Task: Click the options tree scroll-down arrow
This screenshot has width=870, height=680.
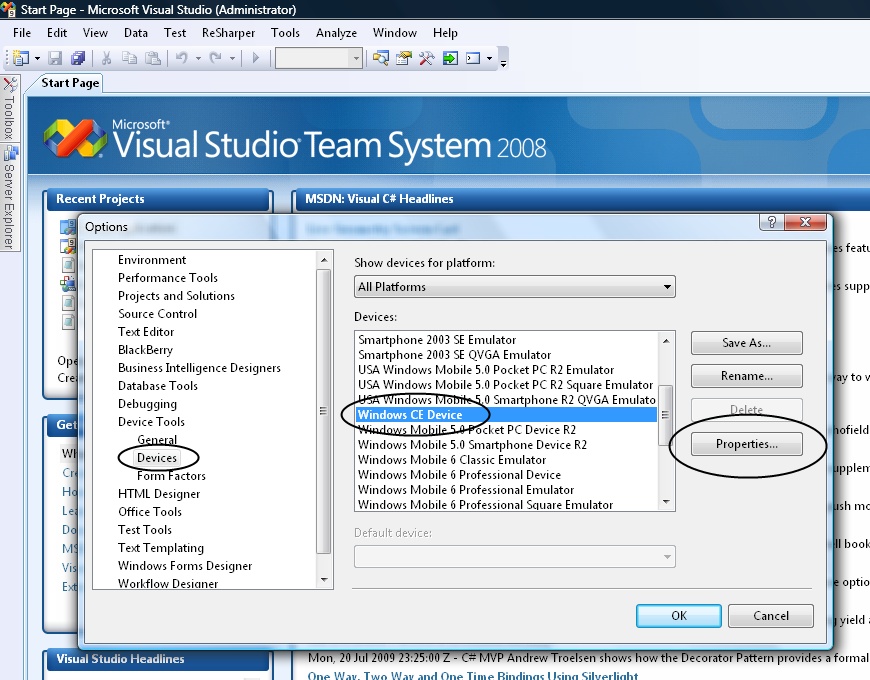Action: click(324, 580)
